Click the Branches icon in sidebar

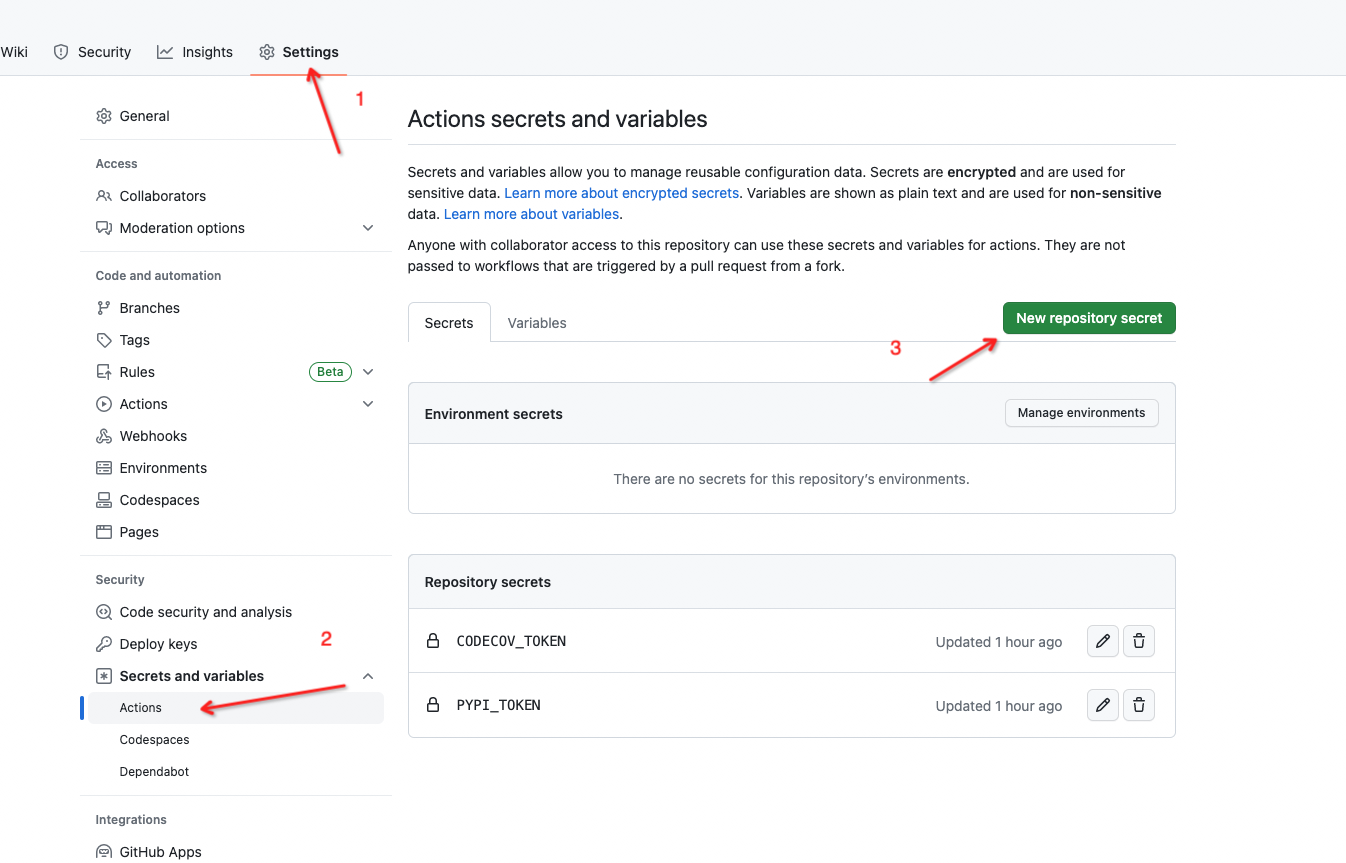tap(104, 308)
